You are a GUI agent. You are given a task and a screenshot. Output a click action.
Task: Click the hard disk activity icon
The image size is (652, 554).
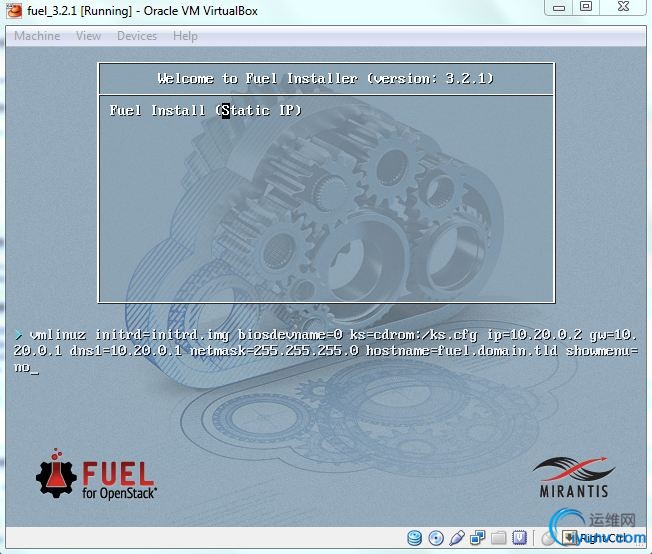tap(414, 538)
